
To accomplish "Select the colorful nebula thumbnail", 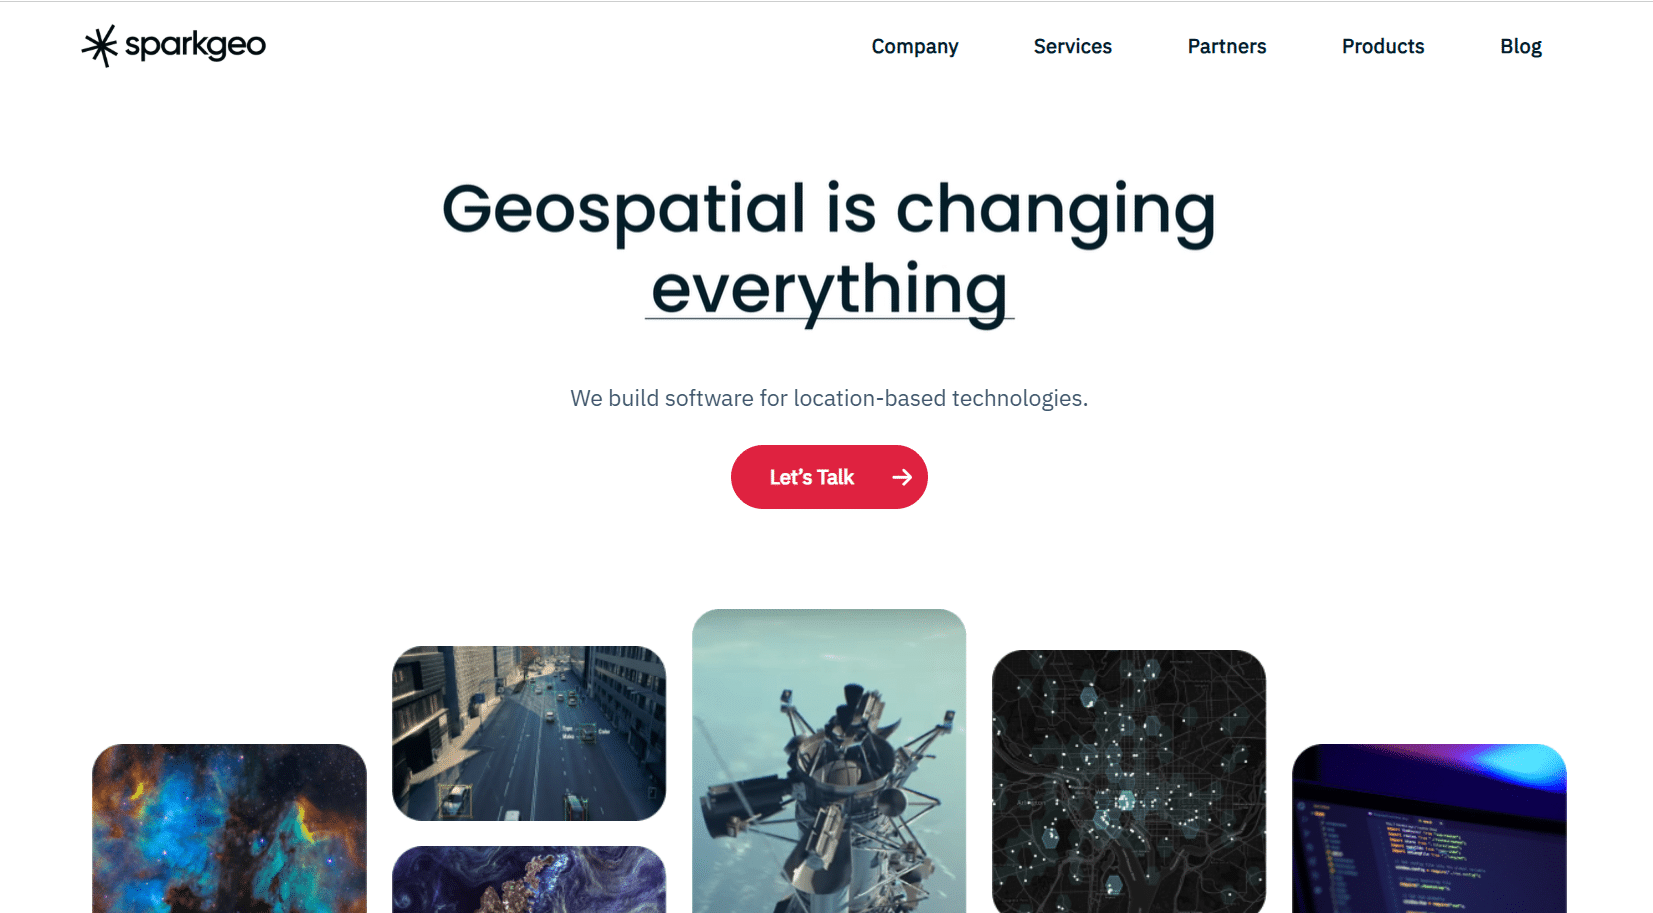I will pos(229,828).
